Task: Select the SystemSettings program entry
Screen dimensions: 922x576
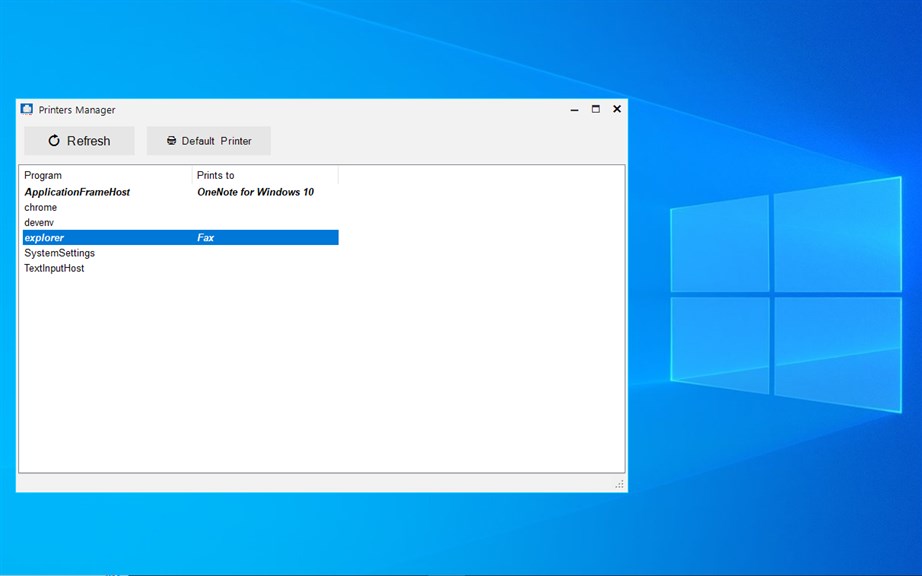Action: point(59,253)
